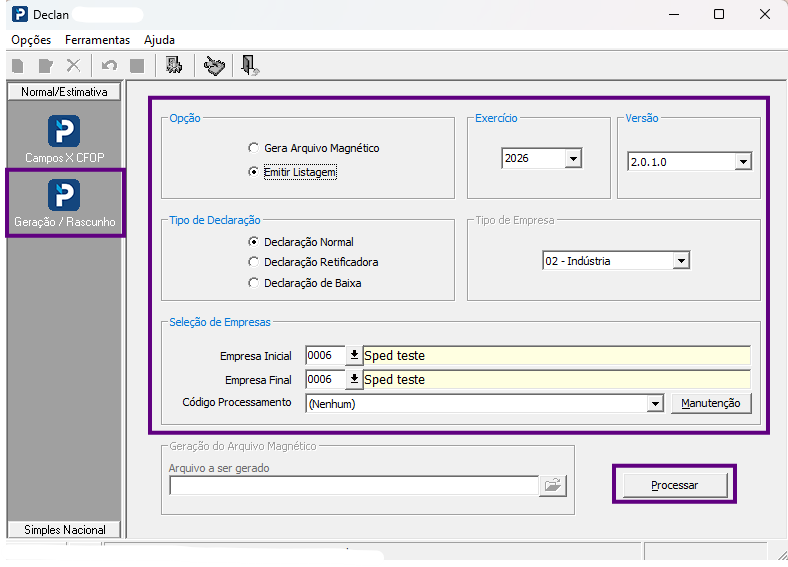Open the Ferramentas menu

click(x=97, y=40)
